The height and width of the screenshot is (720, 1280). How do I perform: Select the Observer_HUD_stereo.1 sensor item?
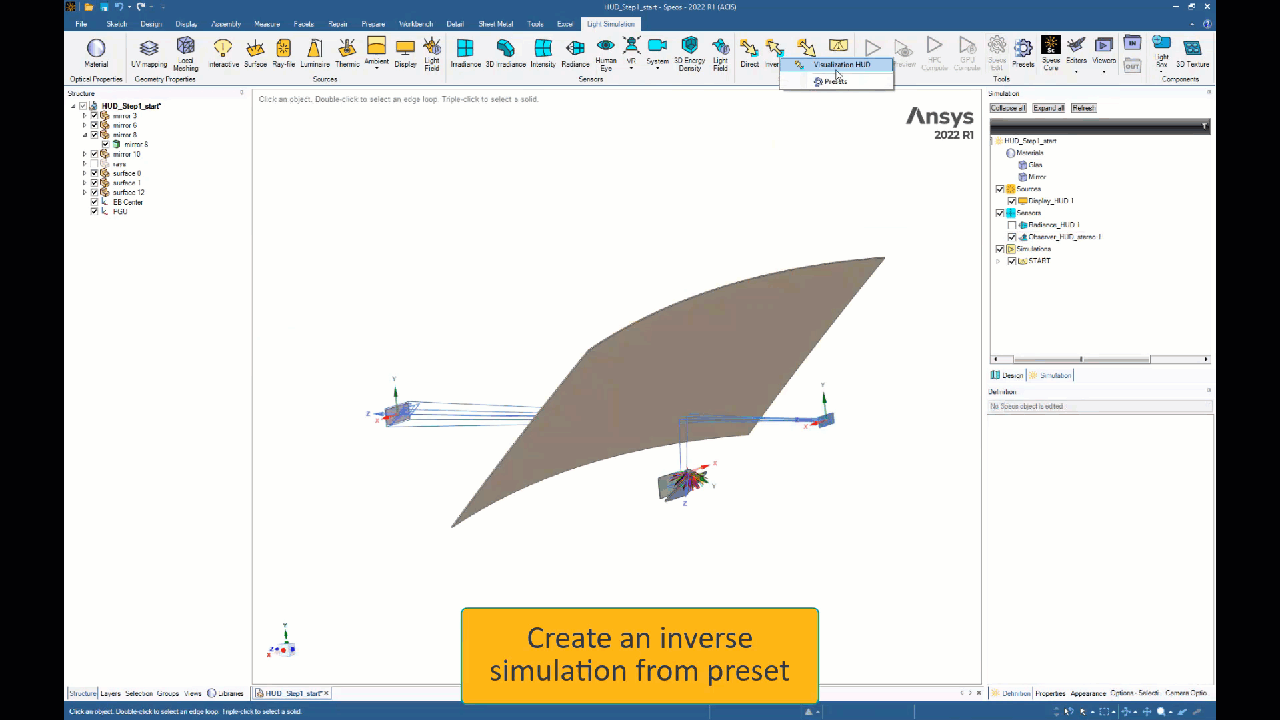coord(1064,237)
